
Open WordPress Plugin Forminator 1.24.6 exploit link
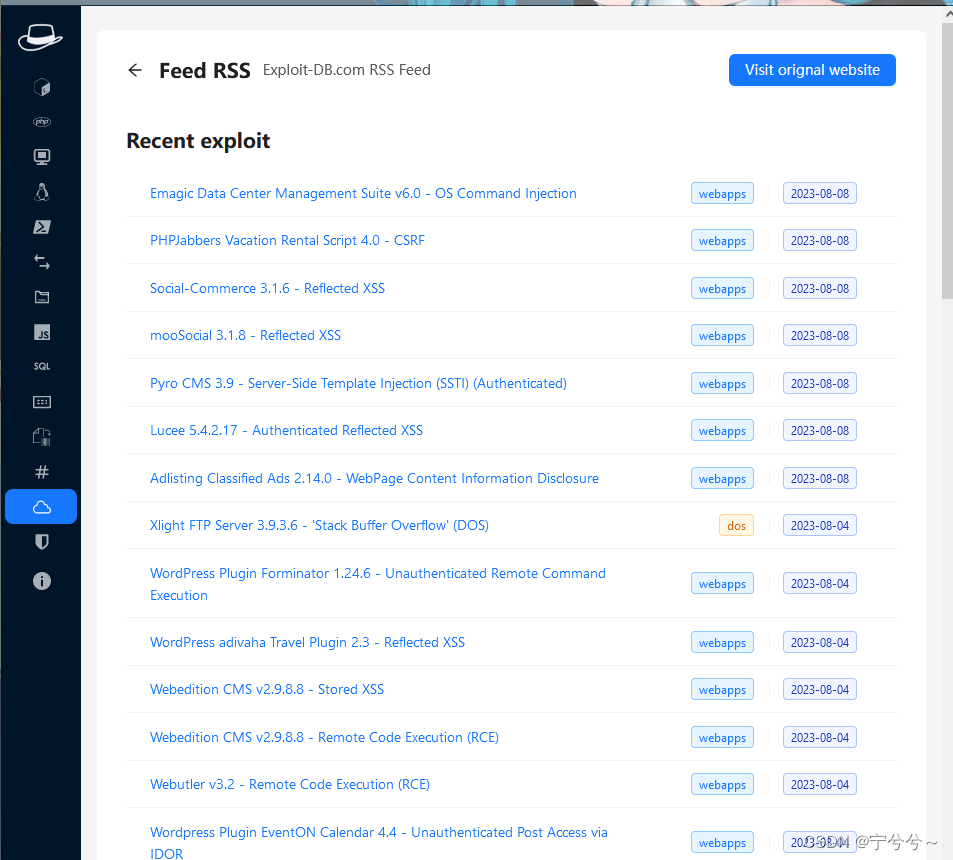(377, 584)
